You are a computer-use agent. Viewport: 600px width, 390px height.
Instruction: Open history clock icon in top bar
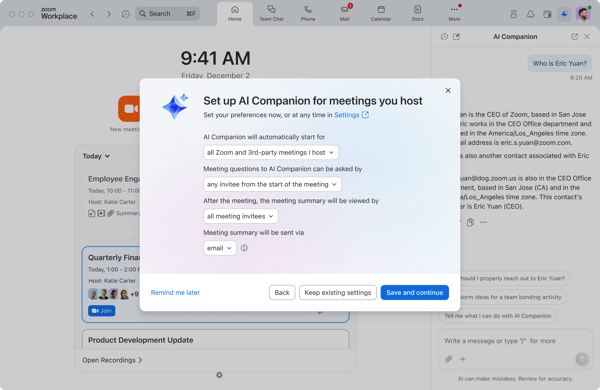click(126, 14)
